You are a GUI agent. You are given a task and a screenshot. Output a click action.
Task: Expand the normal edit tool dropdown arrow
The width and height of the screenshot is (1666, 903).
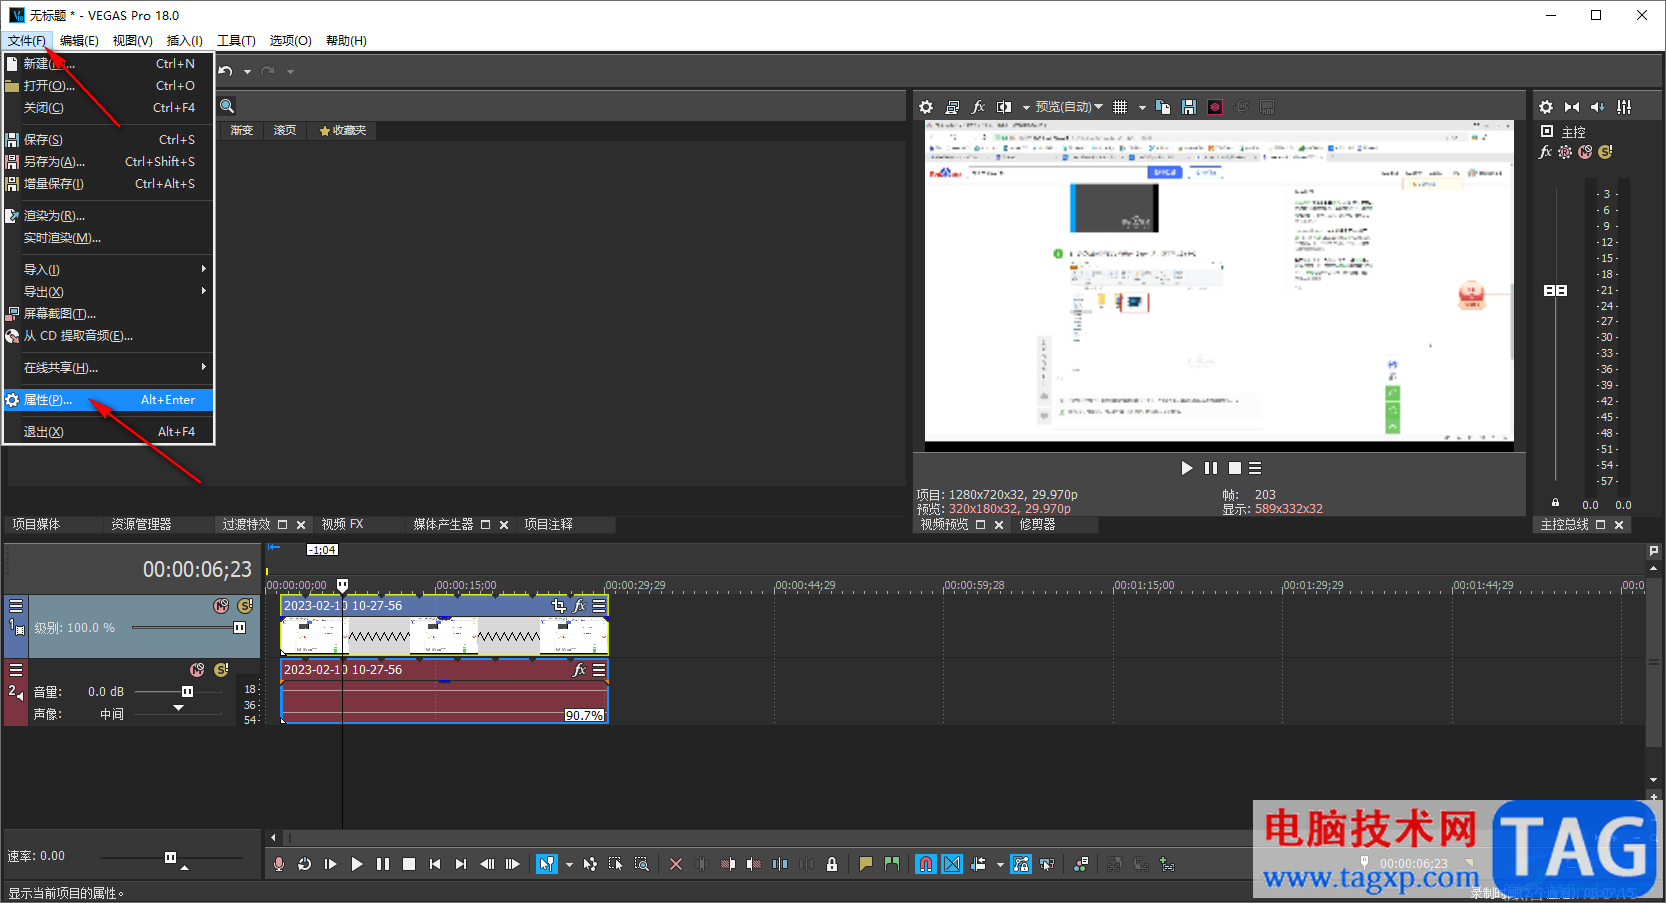tap(569, 864)
